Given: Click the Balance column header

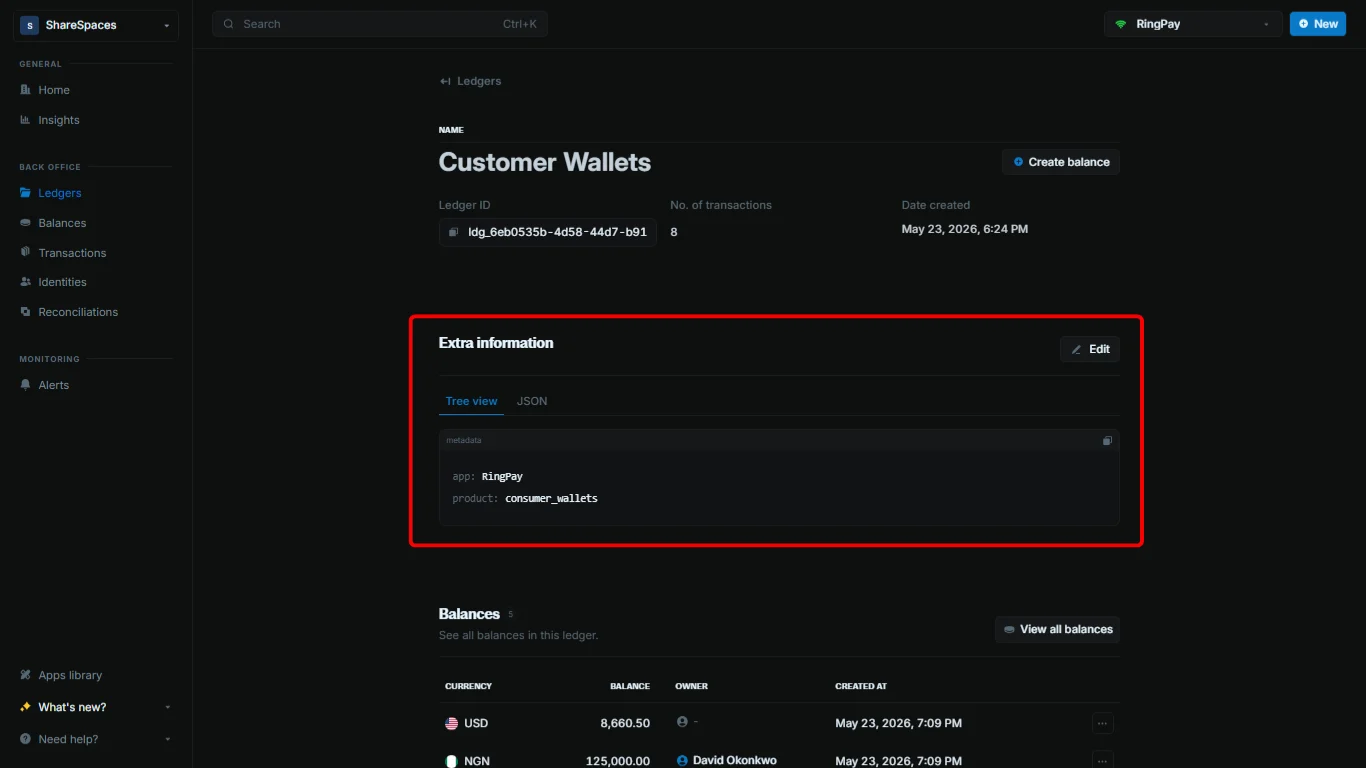Looking at the screenshot, I should click(x=630, y=686).
